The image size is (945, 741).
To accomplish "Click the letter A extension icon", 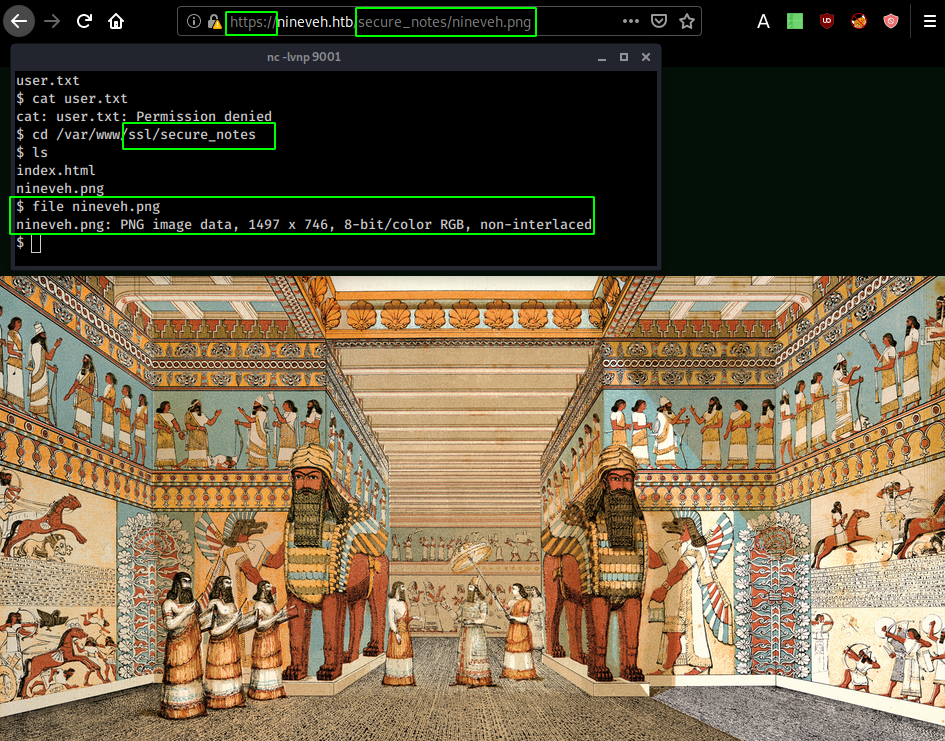I will (x=763, y=22).
